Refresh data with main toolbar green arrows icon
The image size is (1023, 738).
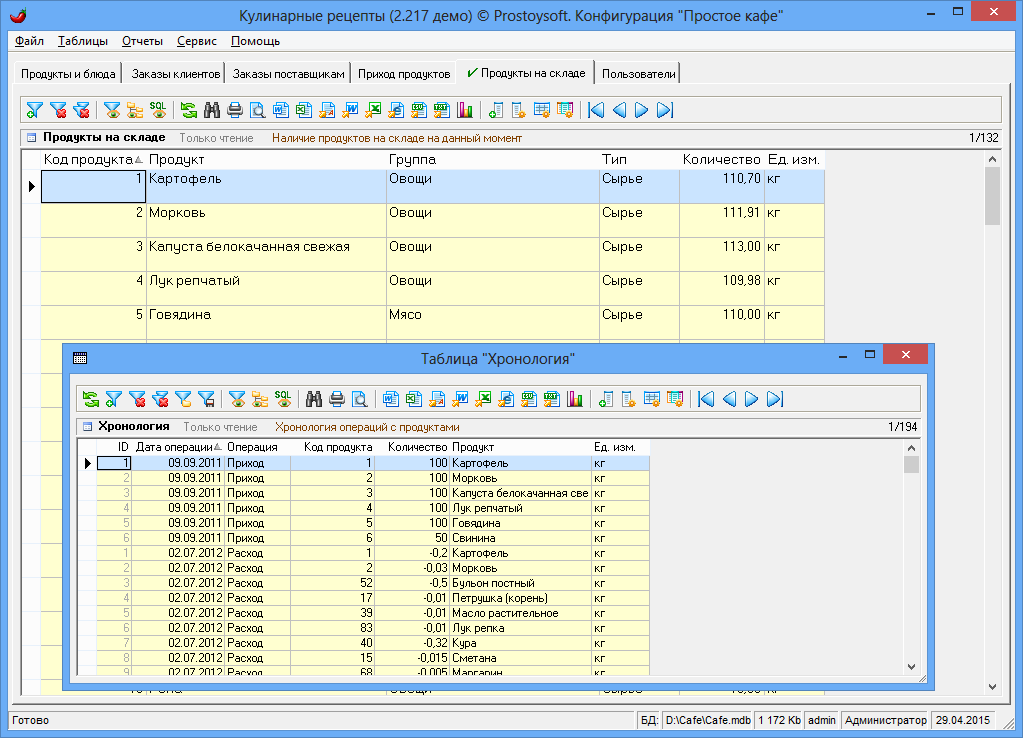coord(188,110)
